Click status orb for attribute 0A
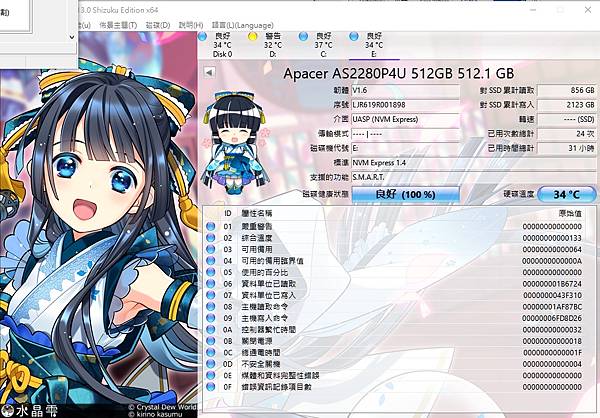600x418 pixels. pyautogui.click(x=210, y=330)
